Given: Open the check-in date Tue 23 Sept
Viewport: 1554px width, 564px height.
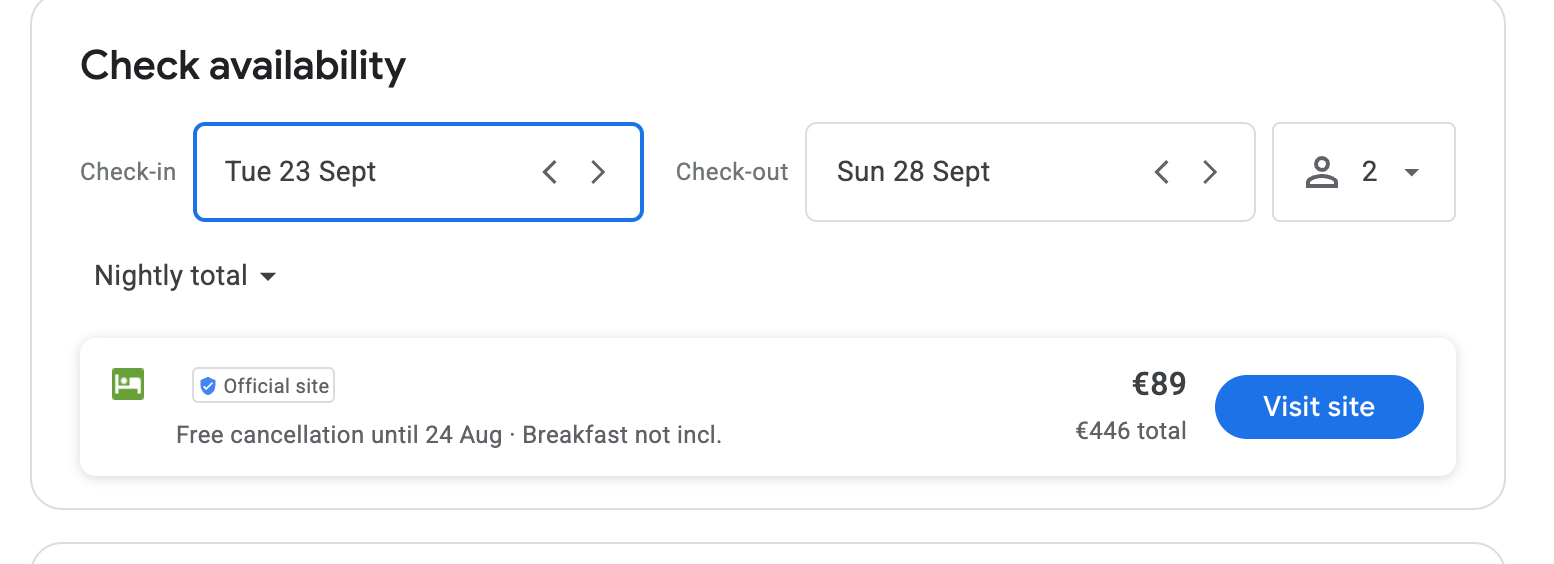Looking at the screenshot, I should 301,172.
